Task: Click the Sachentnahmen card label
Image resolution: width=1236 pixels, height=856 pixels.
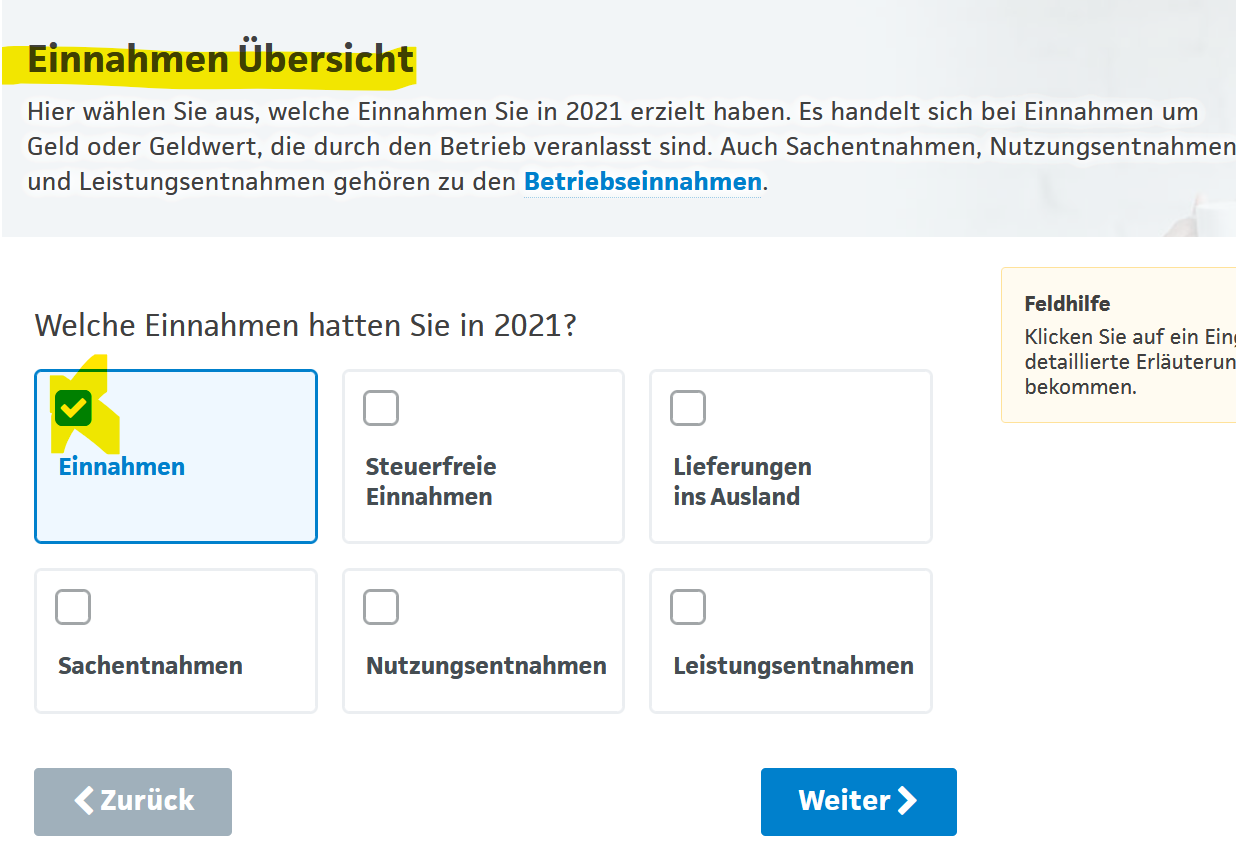Action: click(150, 666)
